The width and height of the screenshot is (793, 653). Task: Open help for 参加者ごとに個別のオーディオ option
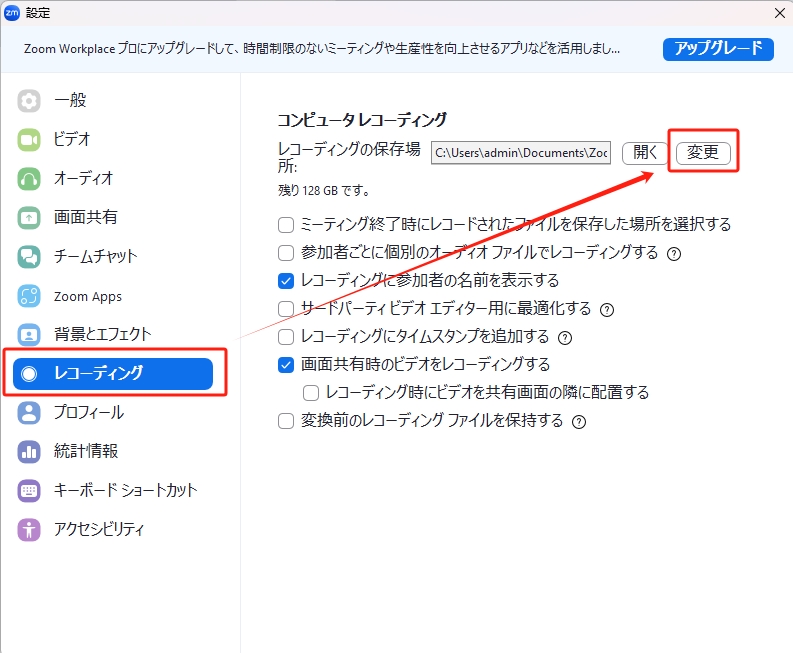pyautogui.click(x=674, y=253)
